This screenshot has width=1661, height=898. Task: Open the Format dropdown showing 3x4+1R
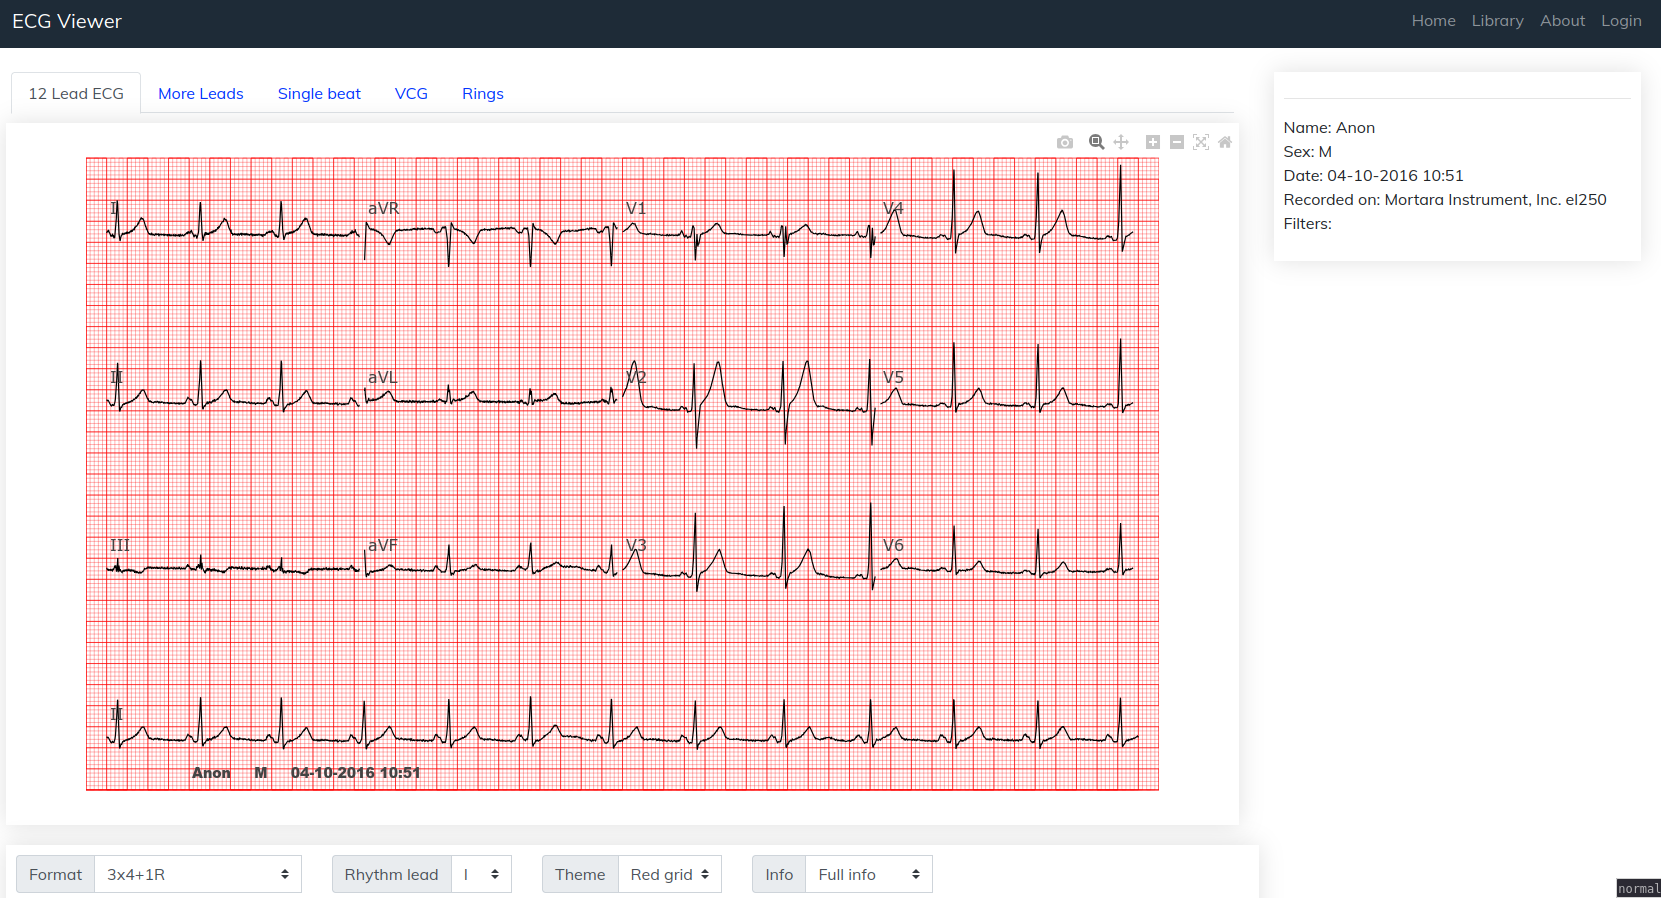(198, 874)
